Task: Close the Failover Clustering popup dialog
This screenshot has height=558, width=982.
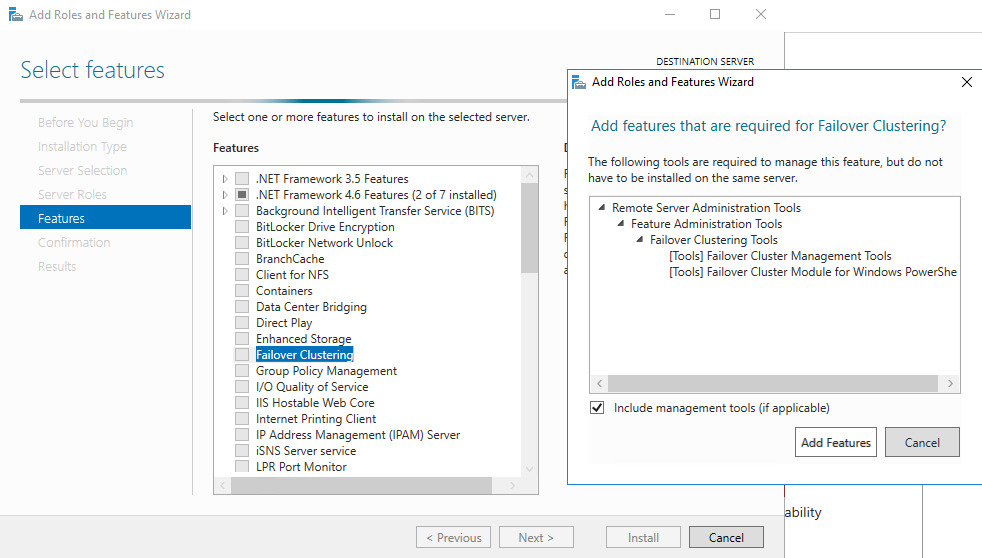Action: [x=966, y=82]
